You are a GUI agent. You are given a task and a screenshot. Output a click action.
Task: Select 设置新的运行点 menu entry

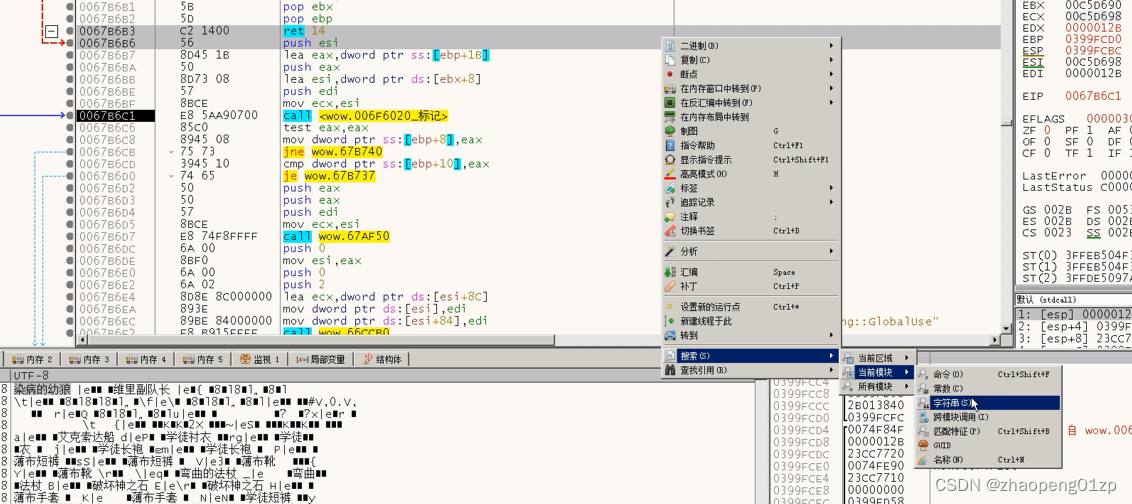tap(752, 307)
